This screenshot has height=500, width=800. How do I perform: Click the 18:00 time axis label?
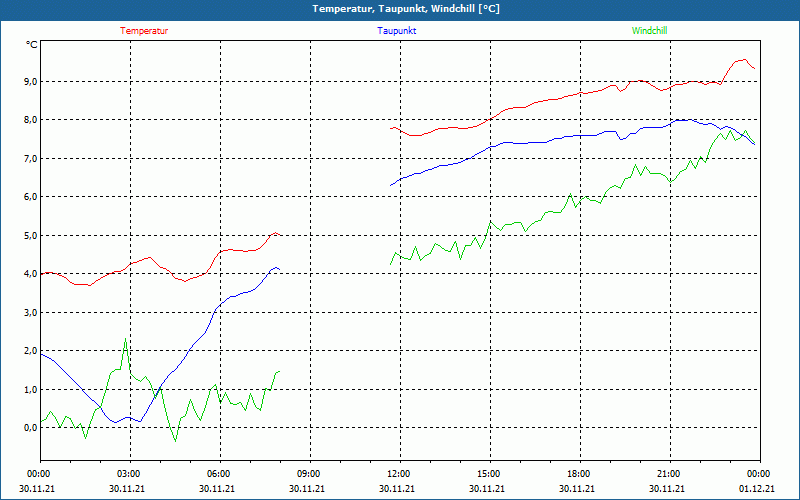coord(578,474)
